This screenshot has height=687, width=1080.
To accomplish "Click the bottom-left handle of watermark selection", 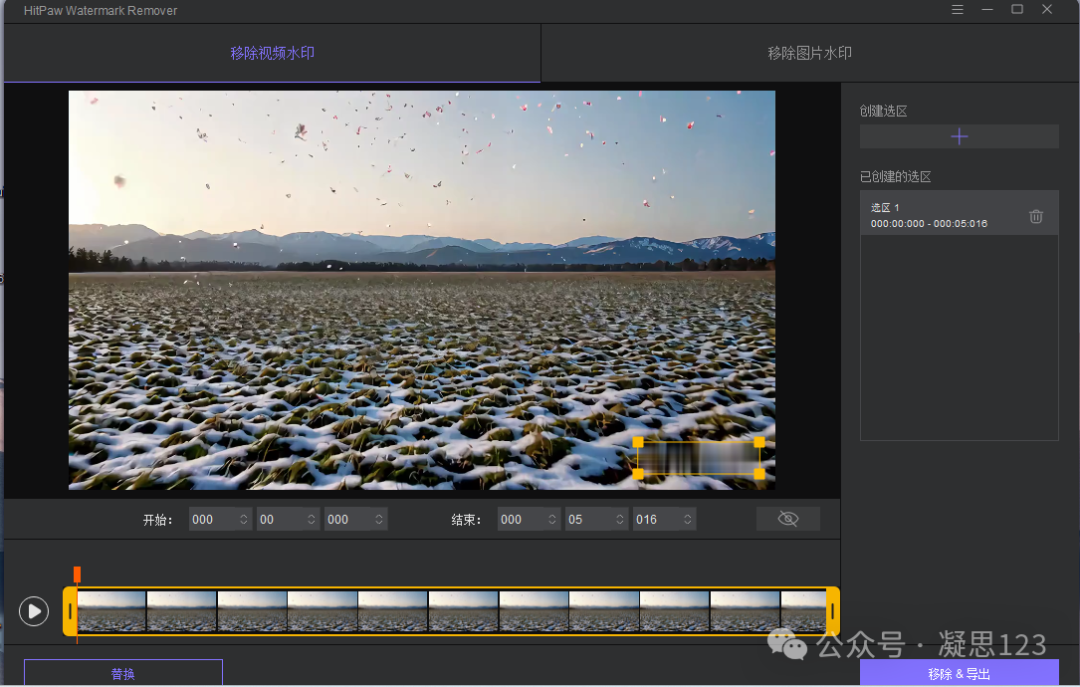I will tap(638, 474).
